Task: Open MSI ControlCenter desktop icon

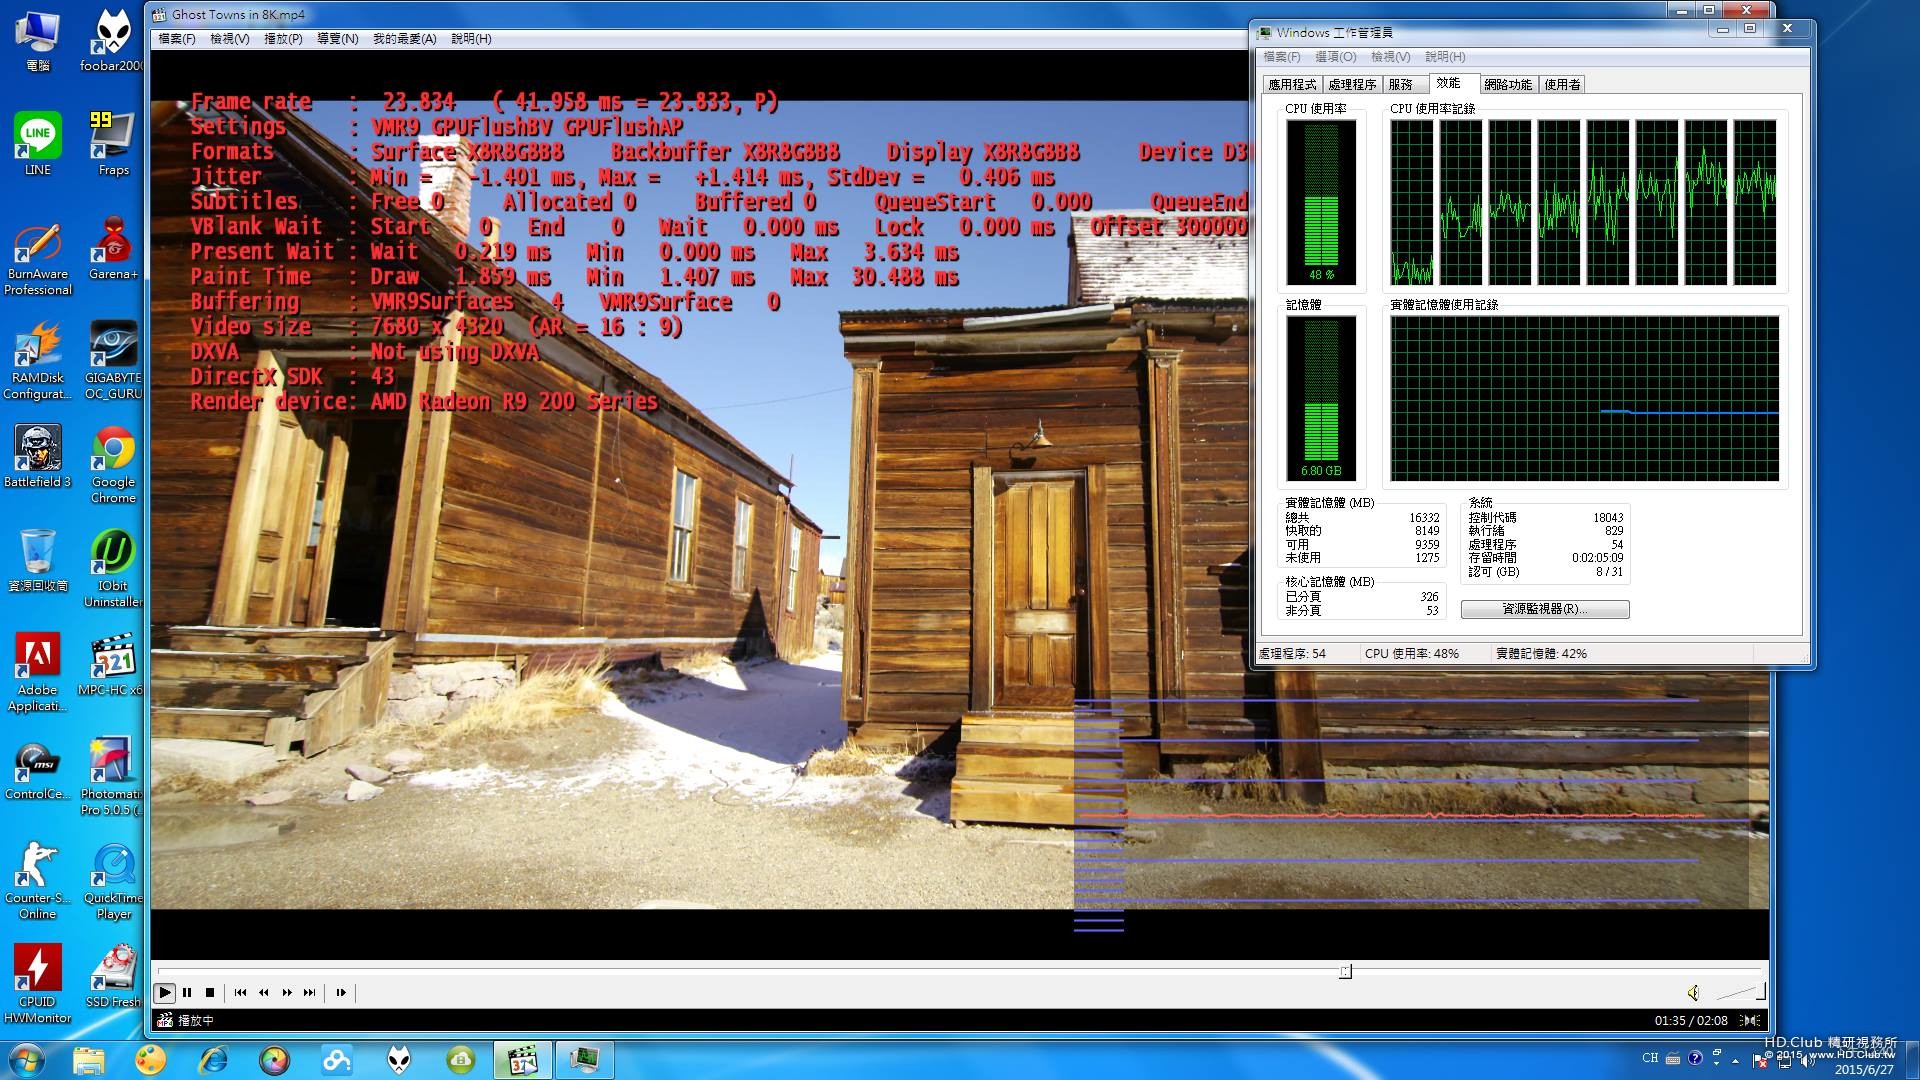Action: [38, 771]
